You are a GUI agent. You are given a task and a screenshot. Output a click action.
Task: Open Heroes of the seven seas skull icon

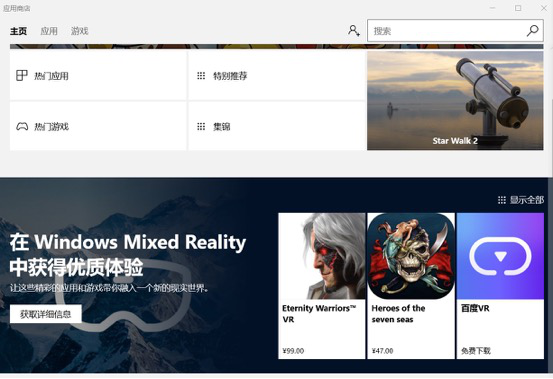point(411,256)
